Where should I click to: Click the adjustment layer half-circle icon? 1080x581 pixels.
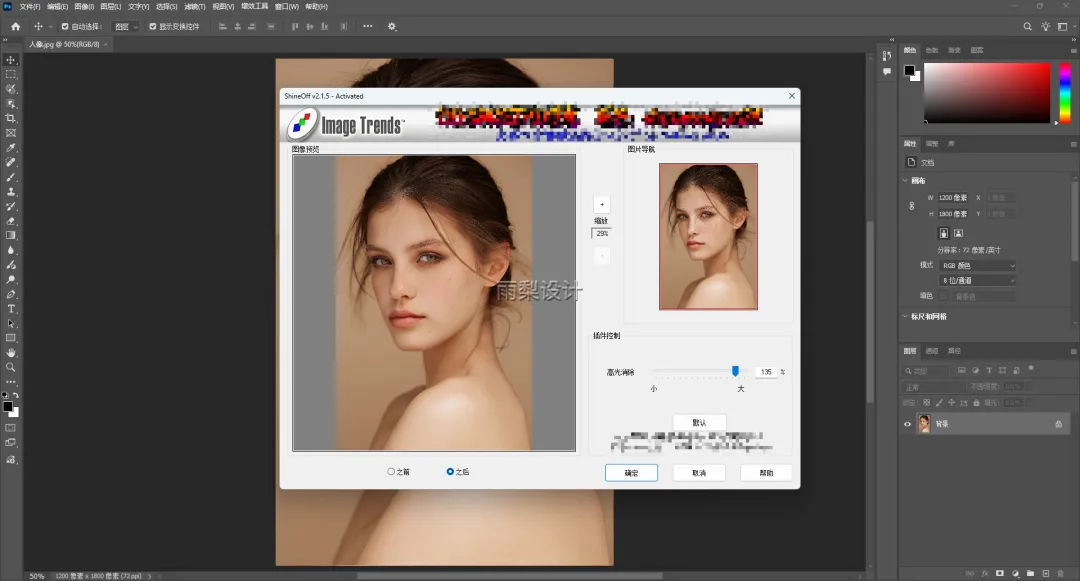click(1015, 573)
